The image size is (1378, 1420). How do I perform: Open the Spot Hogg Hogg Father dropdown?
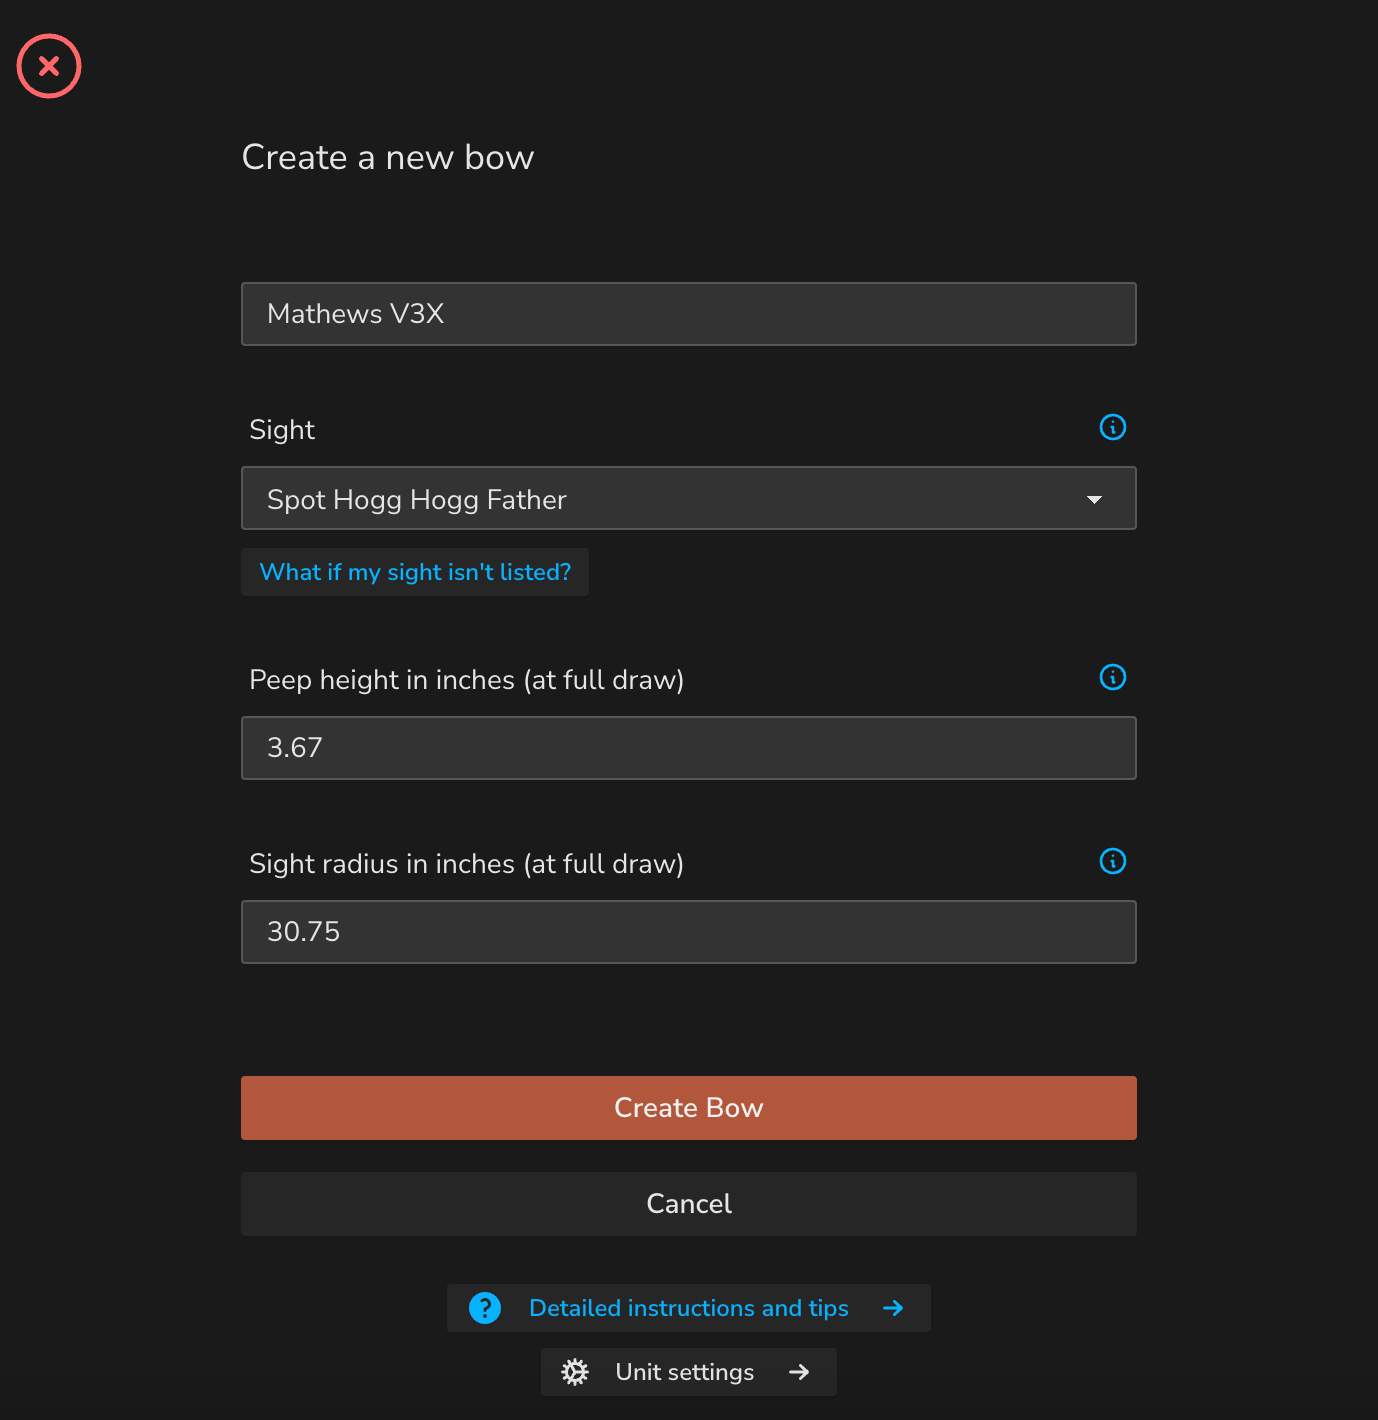(x=689, y=498)
